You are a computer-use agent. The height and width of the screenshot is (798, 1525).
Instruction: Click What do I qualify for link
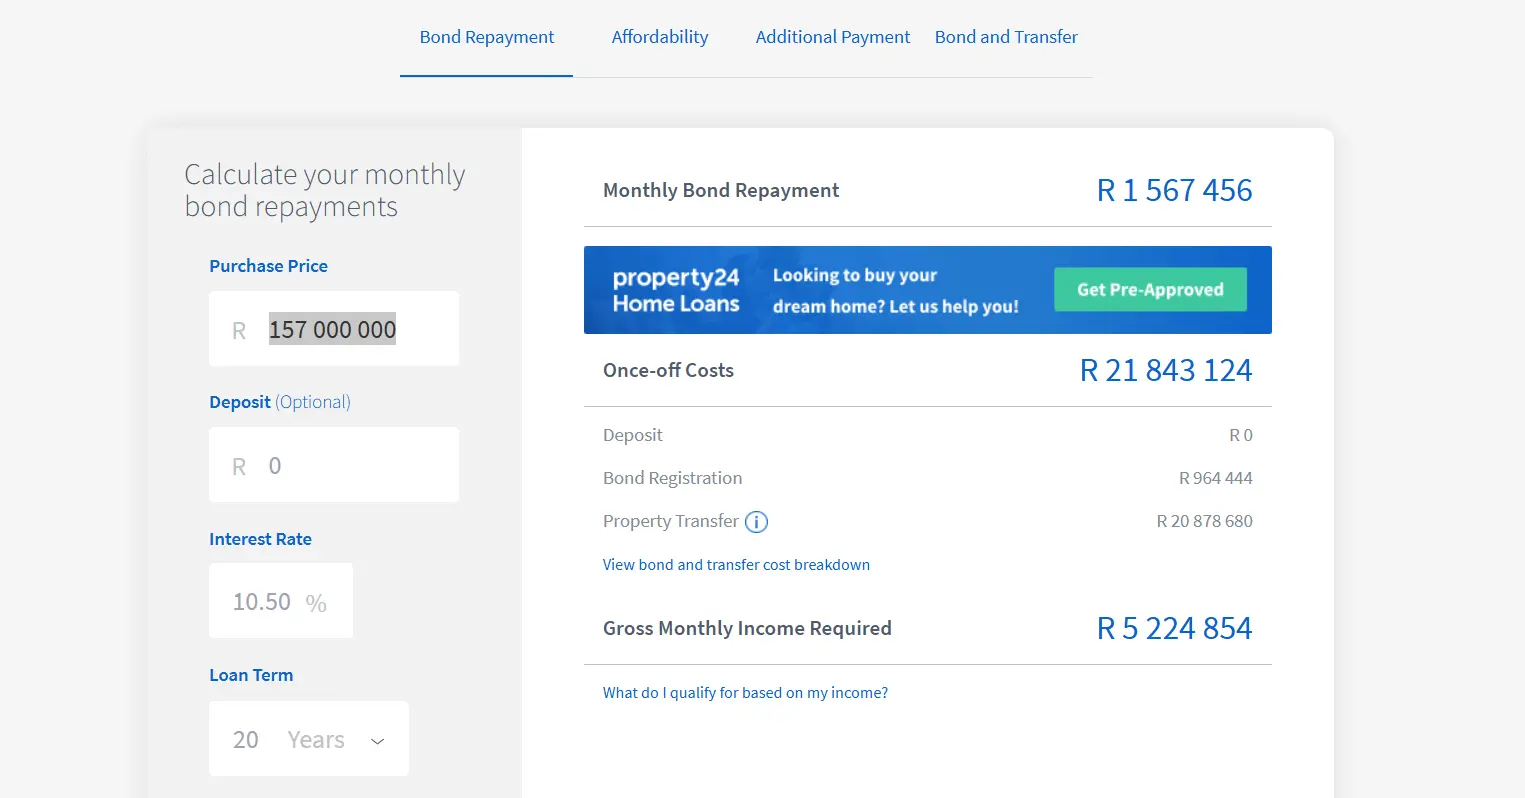[745, 693]
